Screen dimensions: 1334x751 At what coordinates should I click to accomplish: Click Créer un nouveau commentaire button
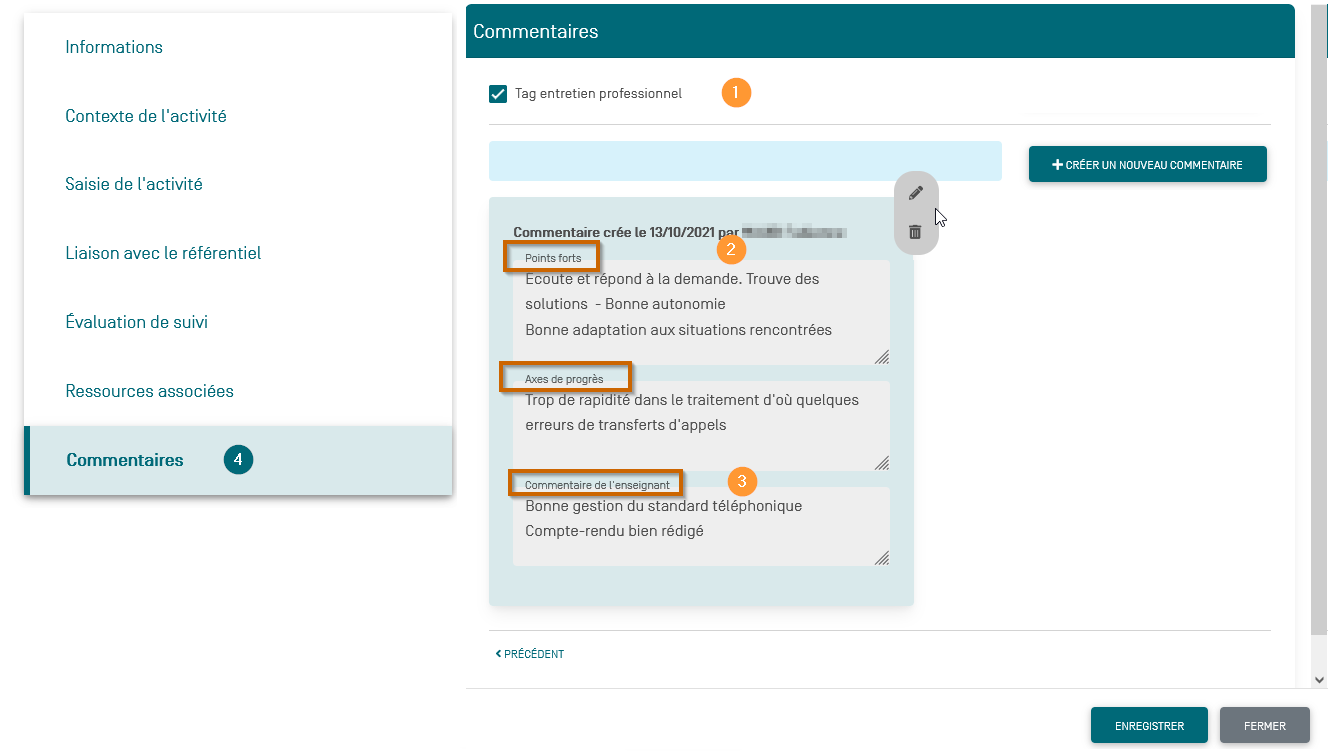(1147, 165)
